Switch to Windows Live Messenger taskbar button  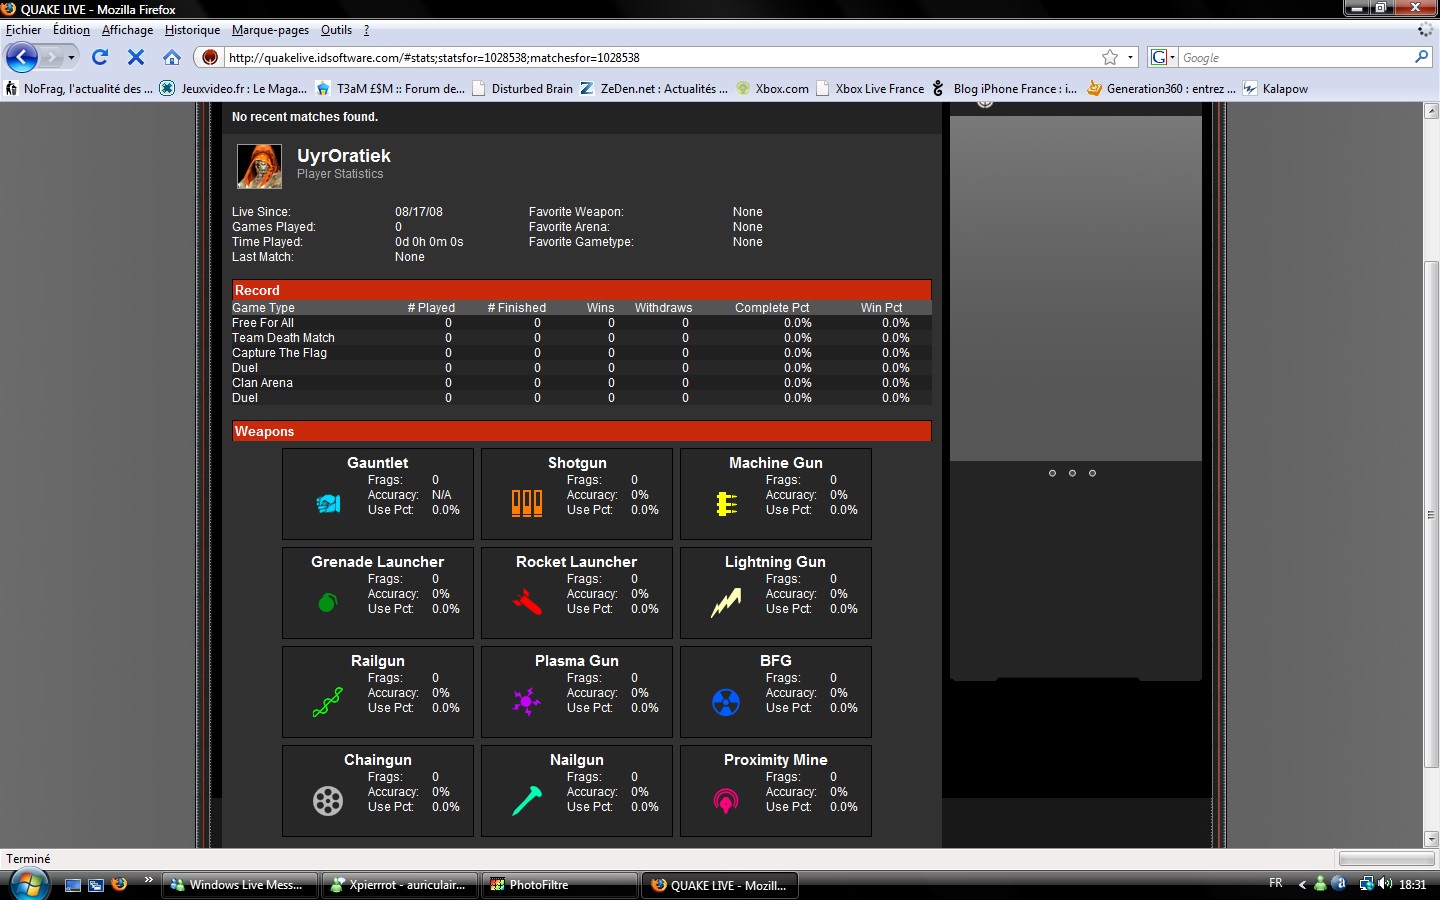[239, 885]
